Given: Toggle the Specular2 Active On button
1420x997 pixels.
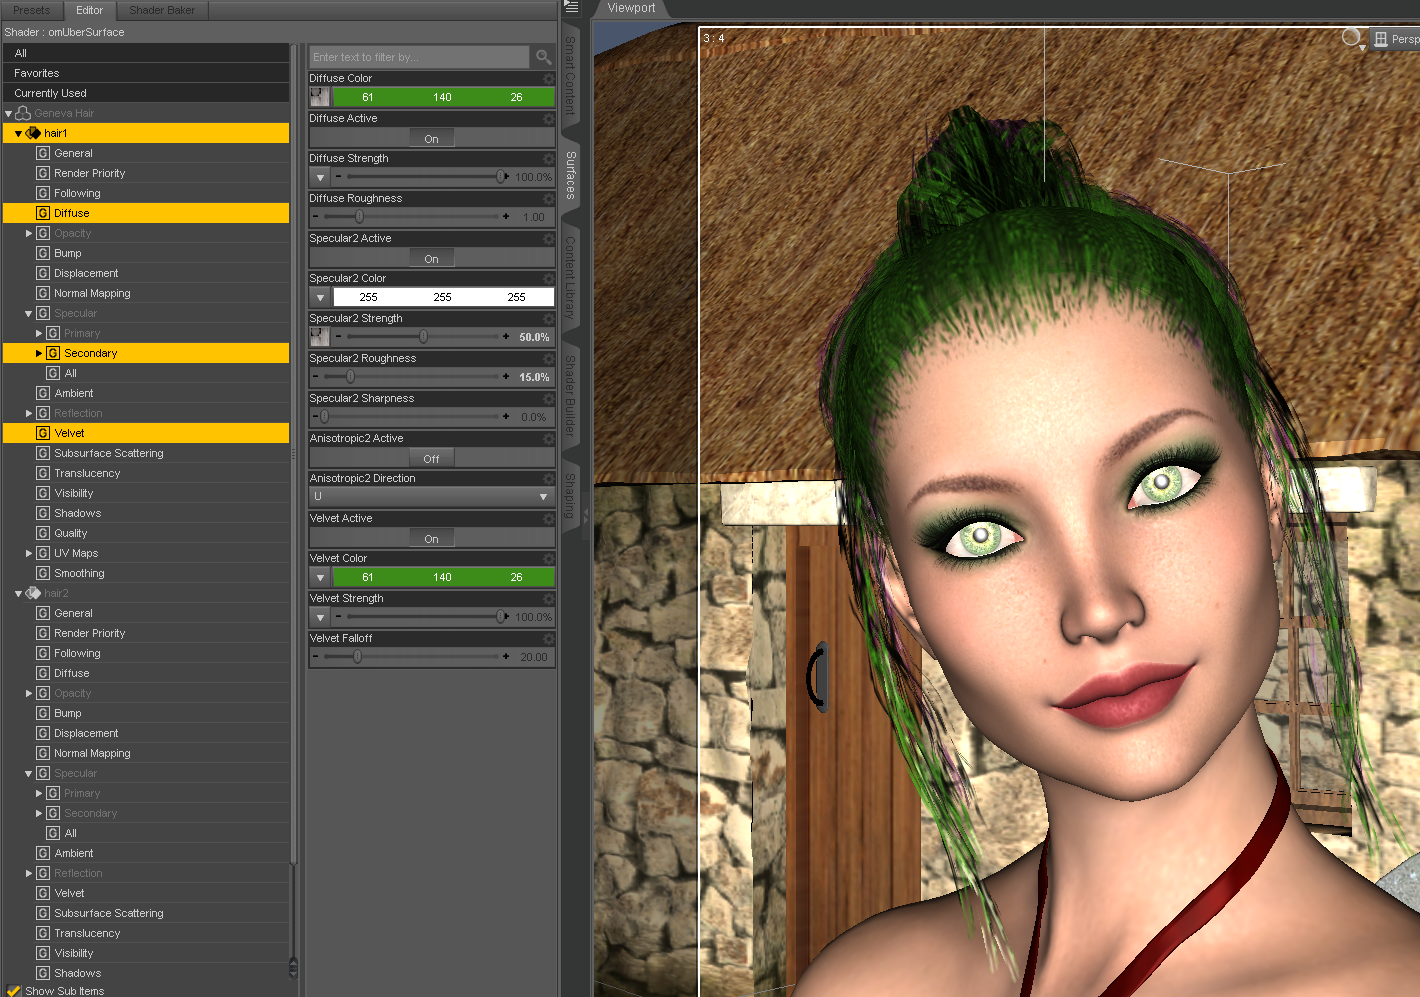Looking at the screenshot, I should pyautogui.click(x=431, y=258).
